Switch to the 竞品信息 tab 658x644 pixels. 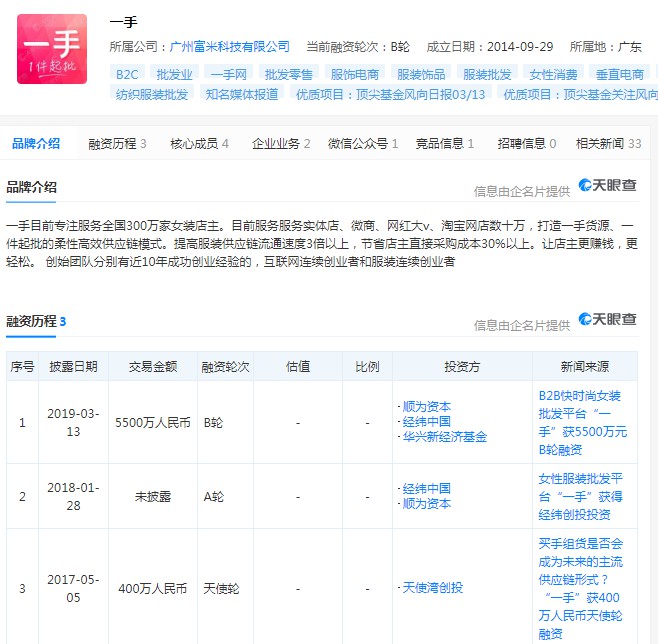tap(445, 144)
